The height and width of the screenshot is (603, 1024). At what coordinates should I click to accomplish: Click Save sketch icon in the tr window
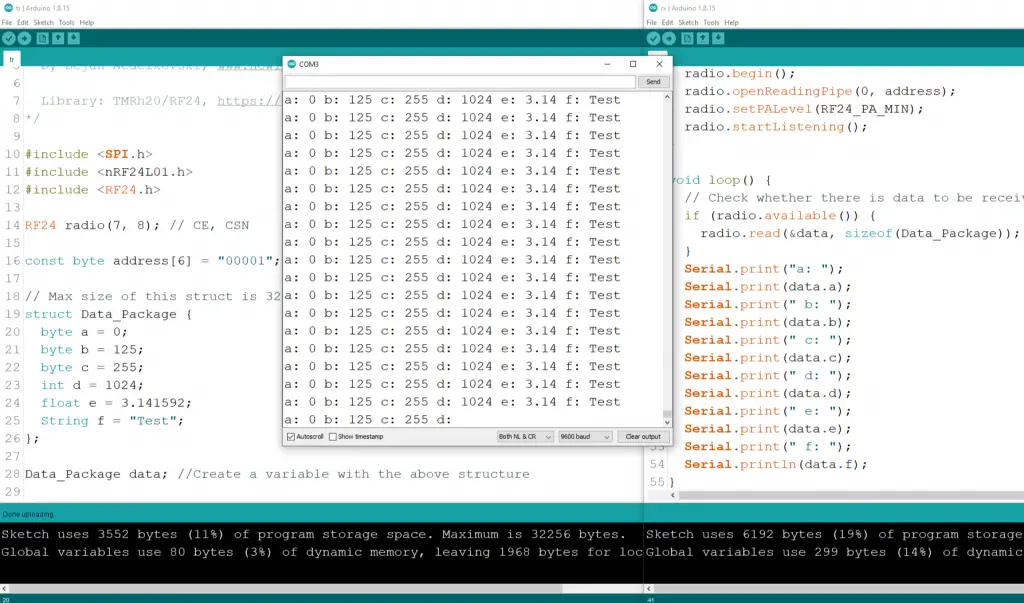pyautogui.click(x=74, y=38)
